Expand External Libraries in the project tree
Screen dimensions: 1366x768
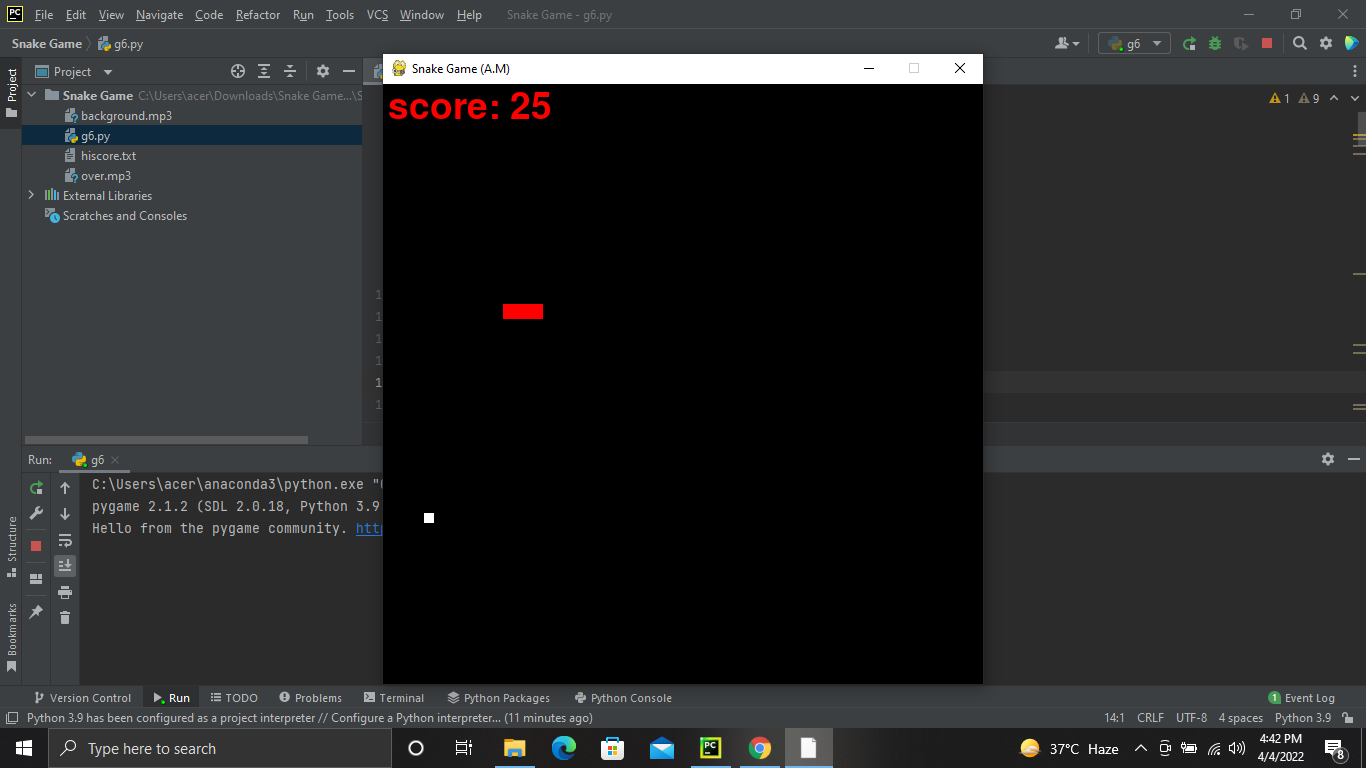(x=31, y=195)
